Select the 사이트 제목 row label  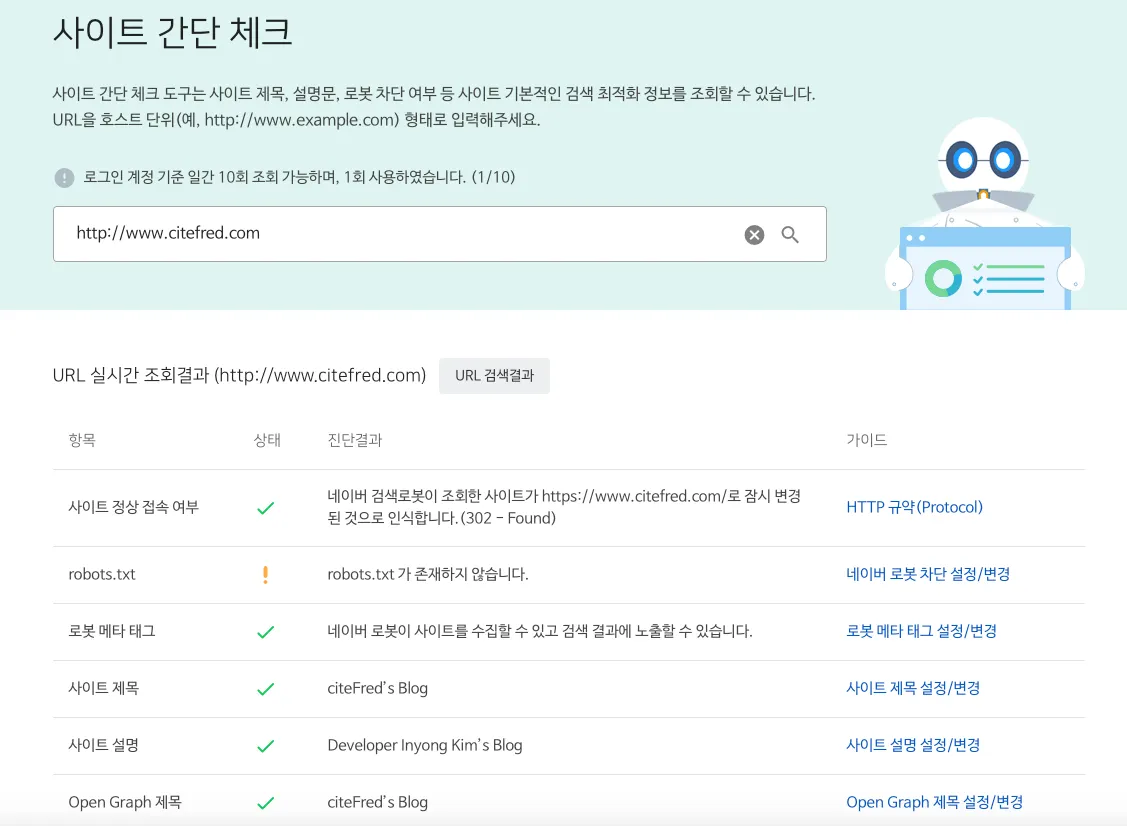[x=104, y=688]
